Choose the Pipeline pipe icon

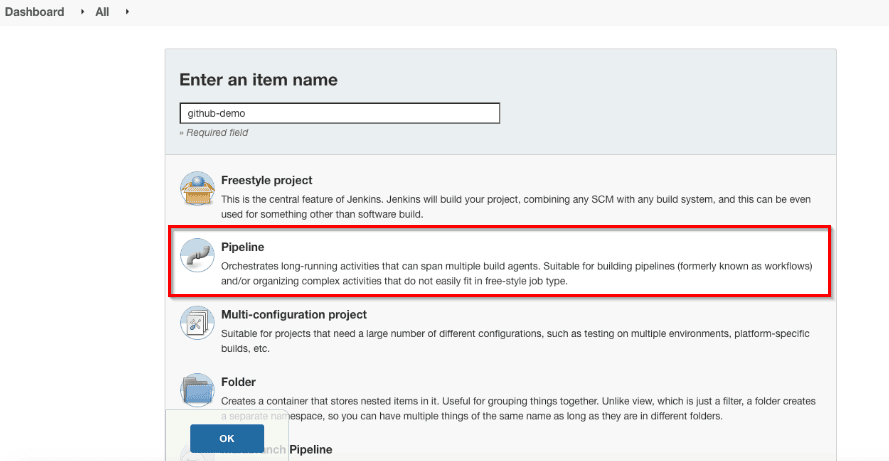pos(197,255)
